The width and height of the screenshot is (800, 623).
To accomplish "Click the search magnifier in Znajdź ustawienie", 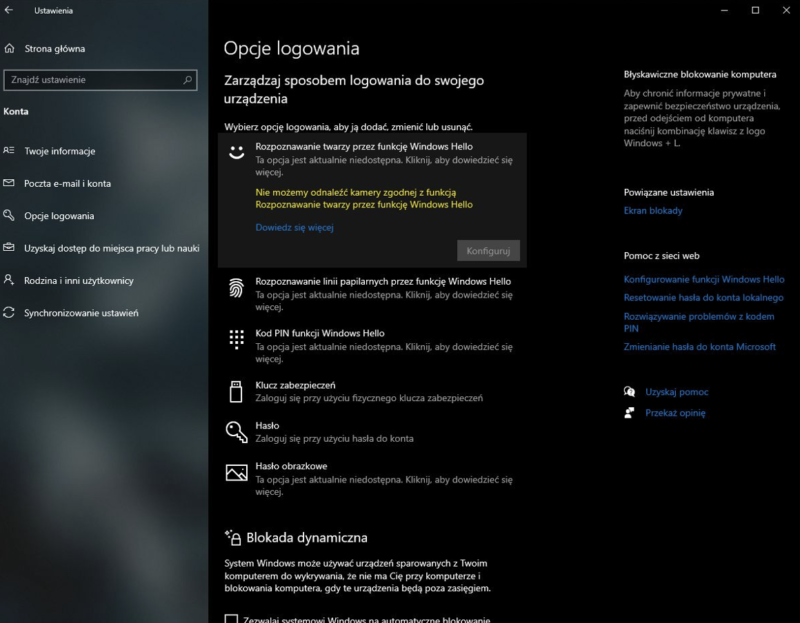I will coord(187,79).
